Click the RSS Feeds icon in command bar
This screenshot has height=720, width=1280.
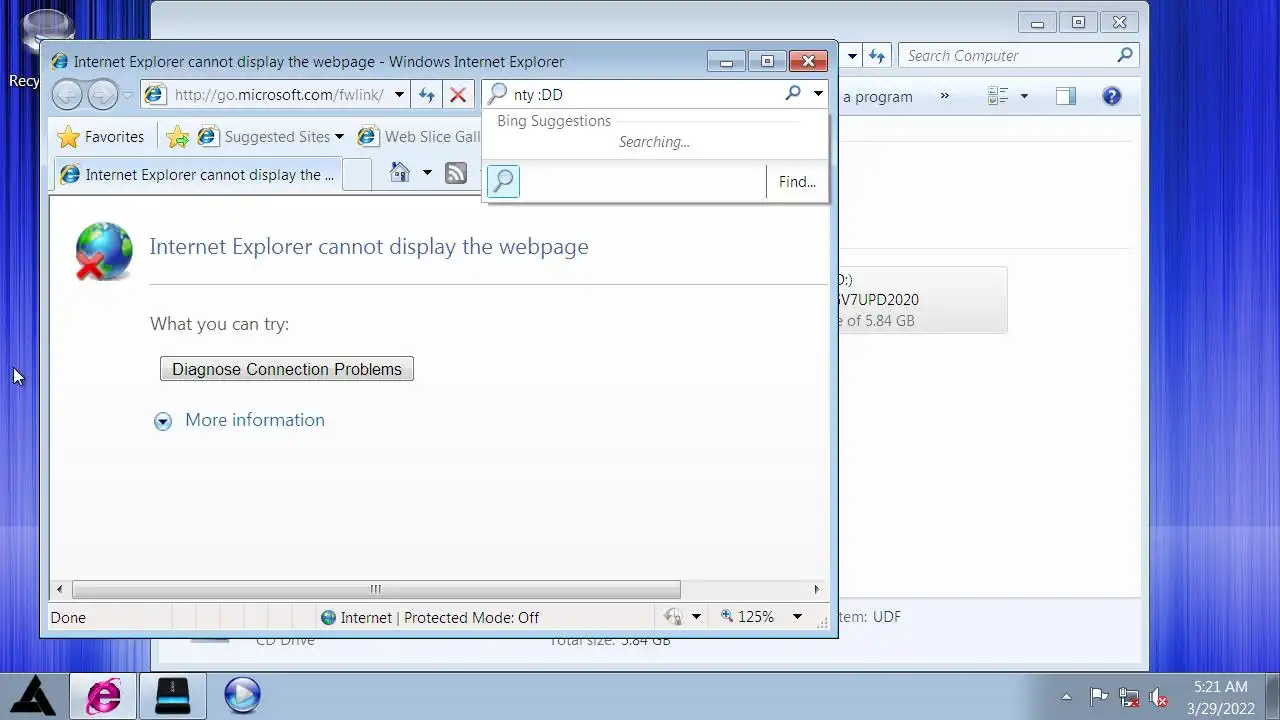click(x=456, y=173)
